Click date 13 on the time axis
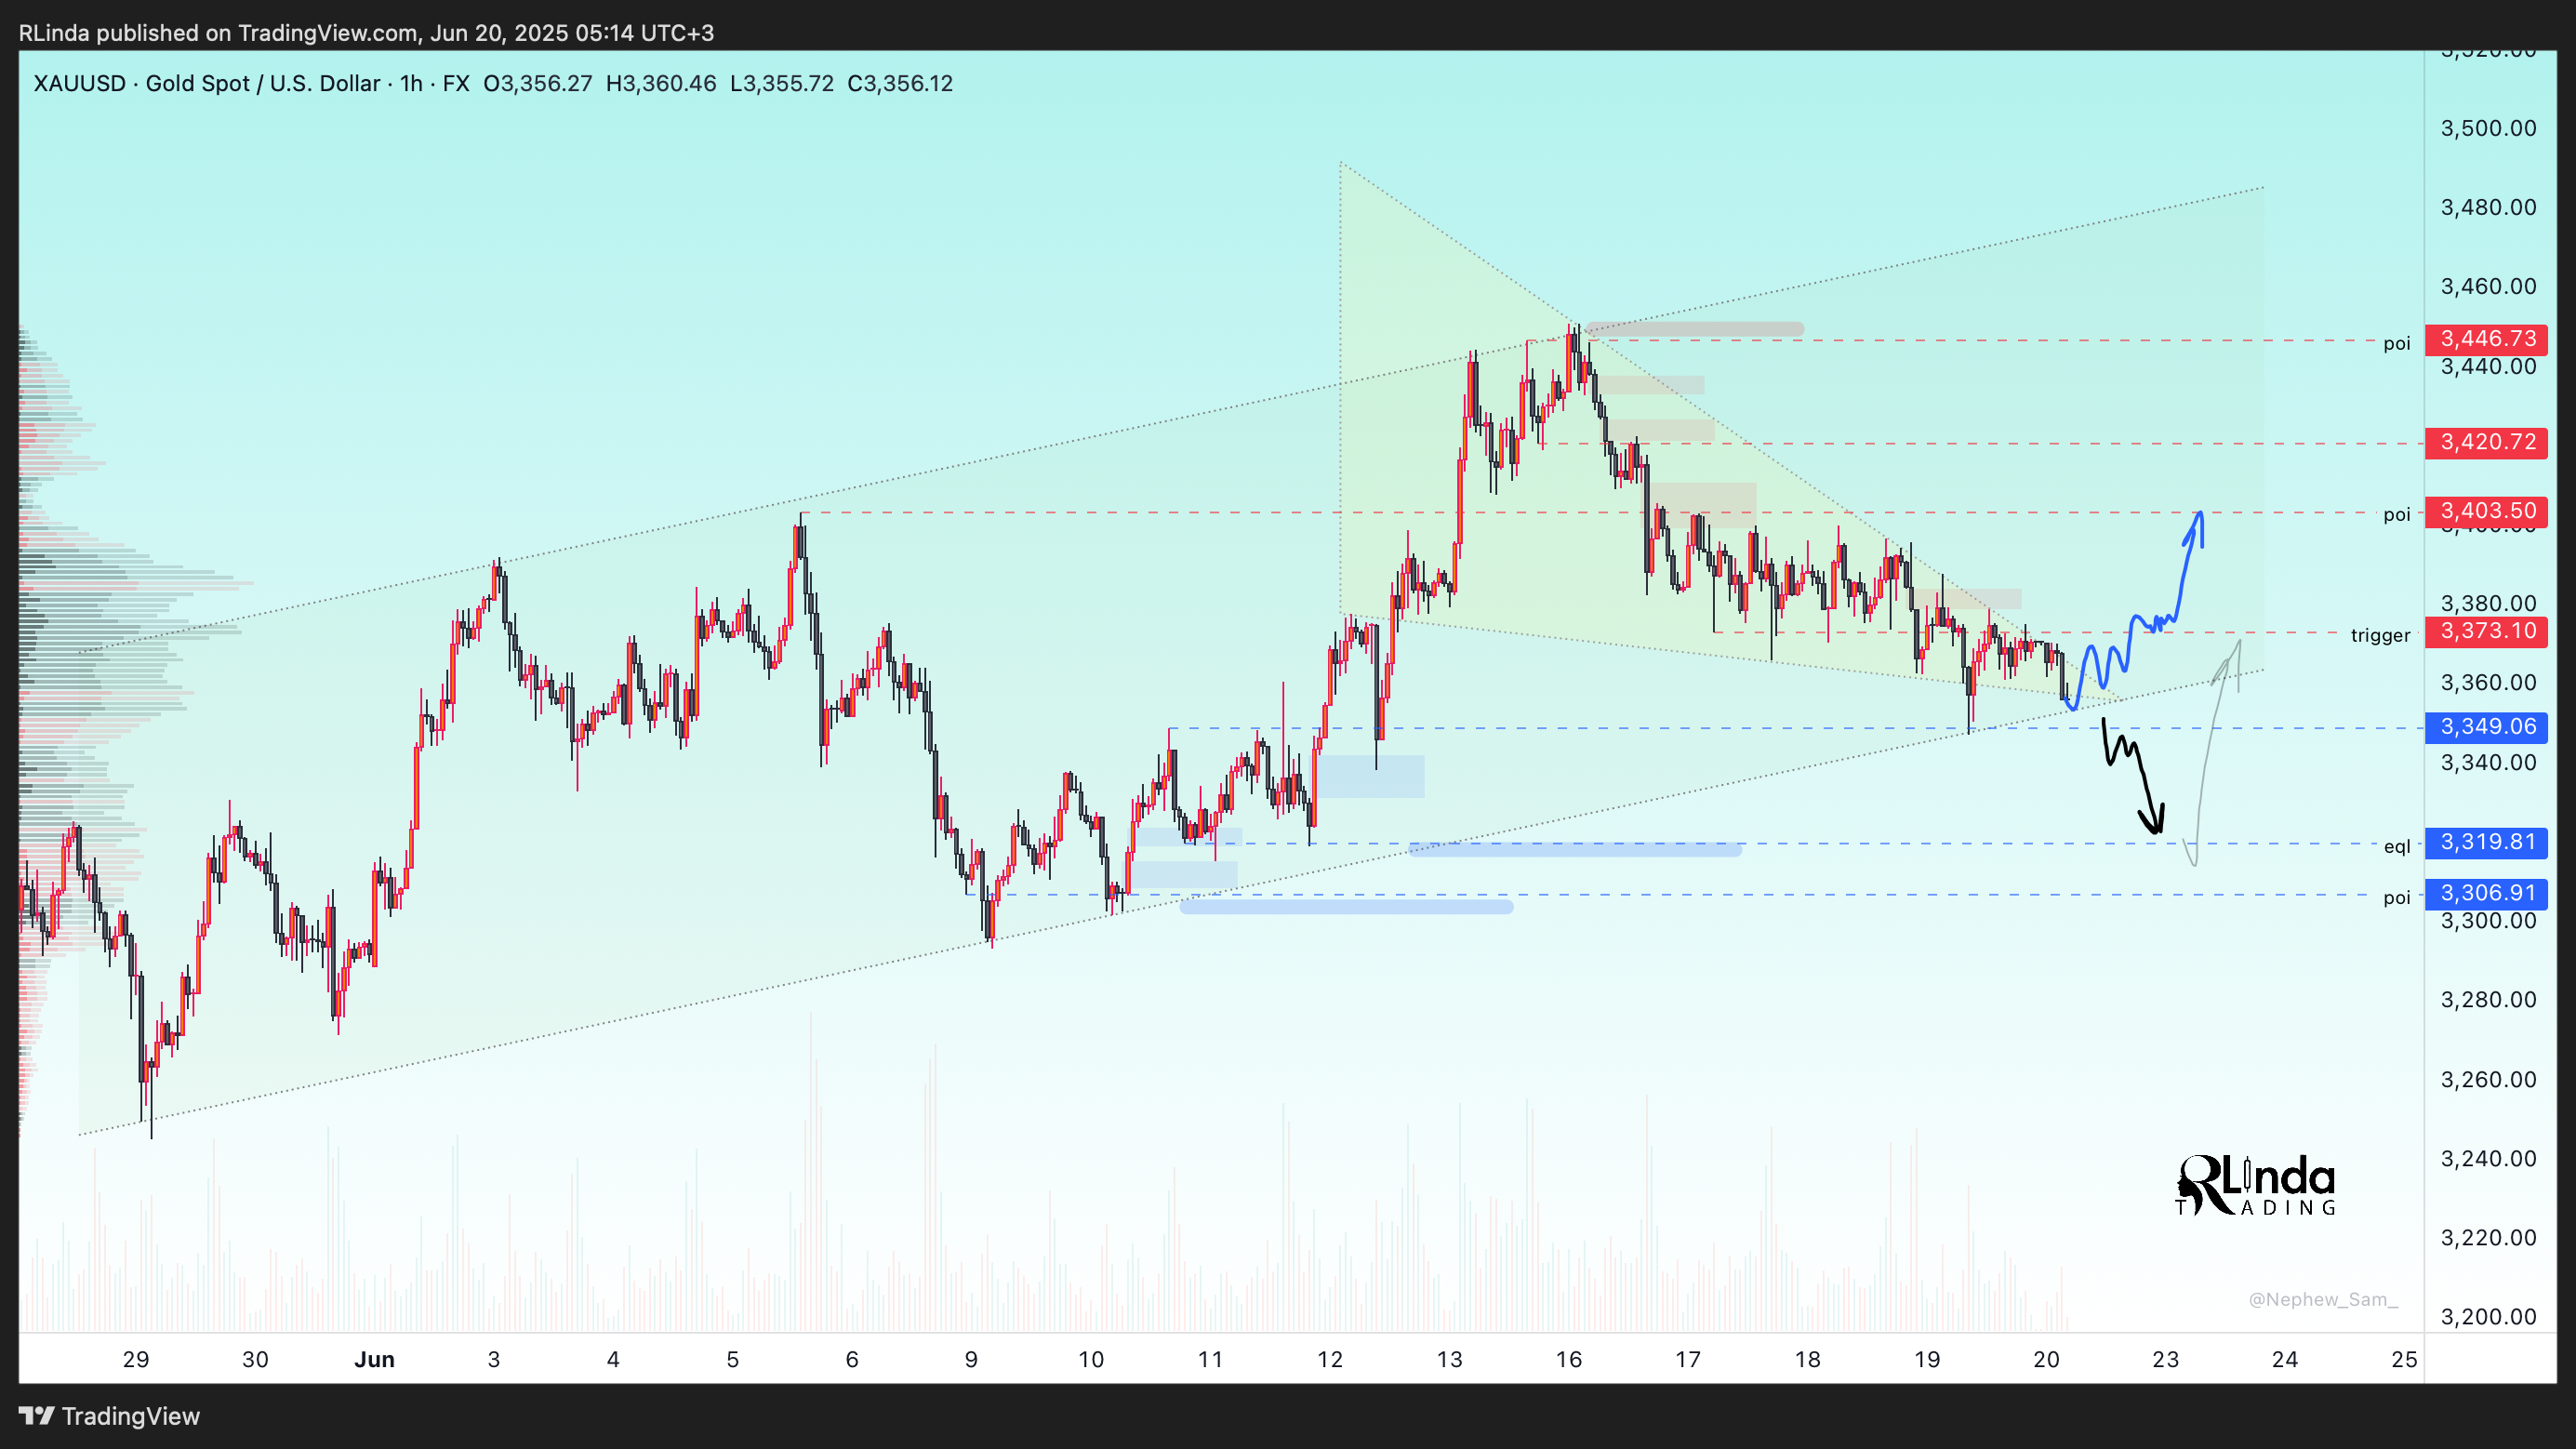The image size is (2576, 1449). (x=1449, y=1359)
